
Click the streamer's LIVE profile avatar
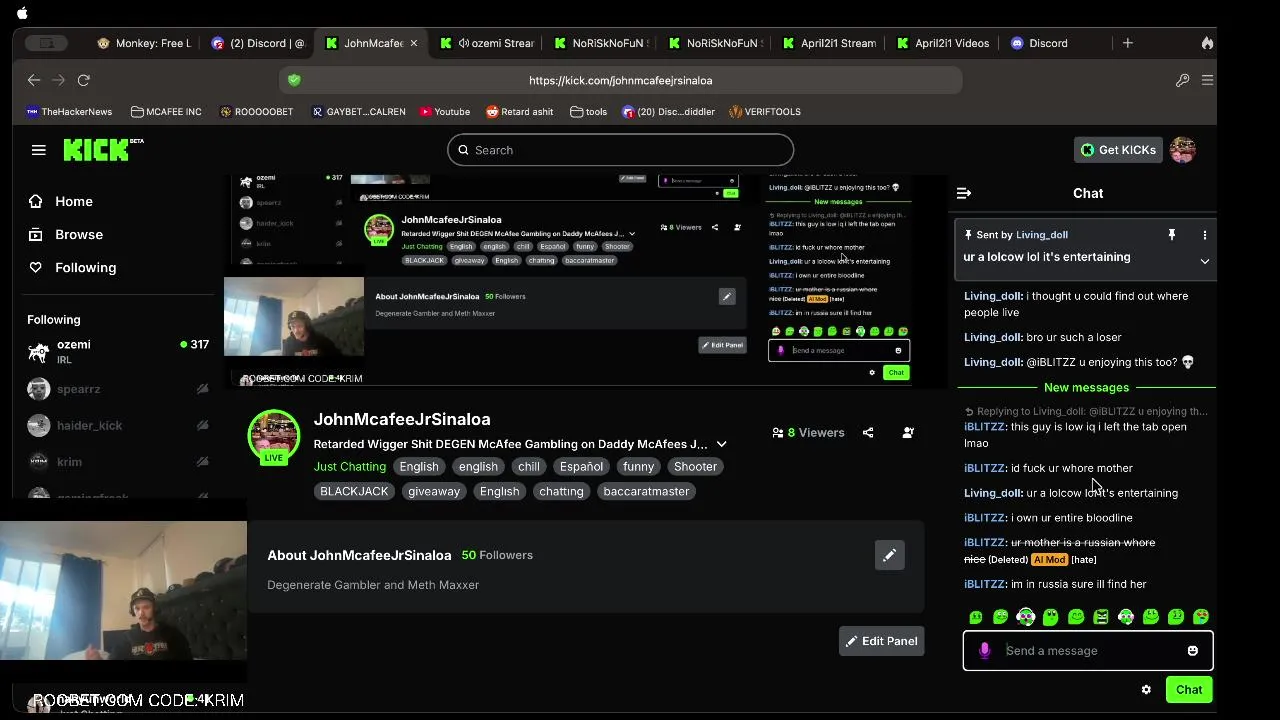[274, 438]
